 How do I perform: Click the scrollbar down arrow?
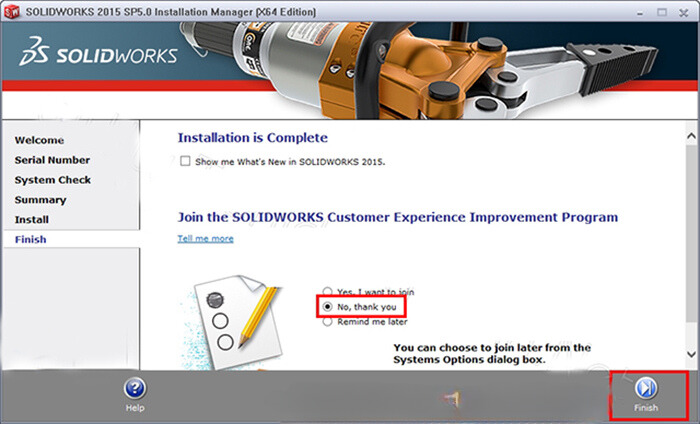(691, 354)
